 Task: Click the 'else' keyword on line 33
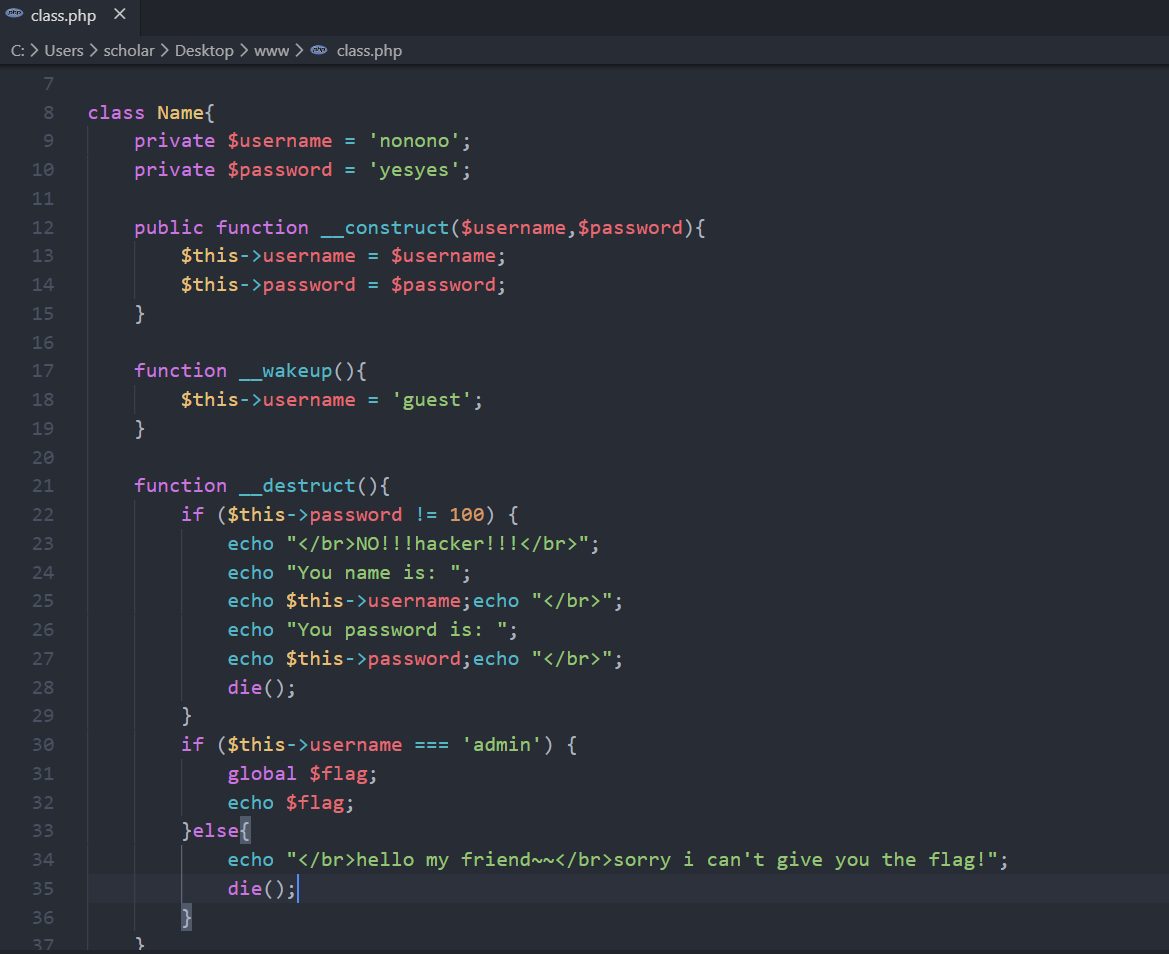[215, 831]
